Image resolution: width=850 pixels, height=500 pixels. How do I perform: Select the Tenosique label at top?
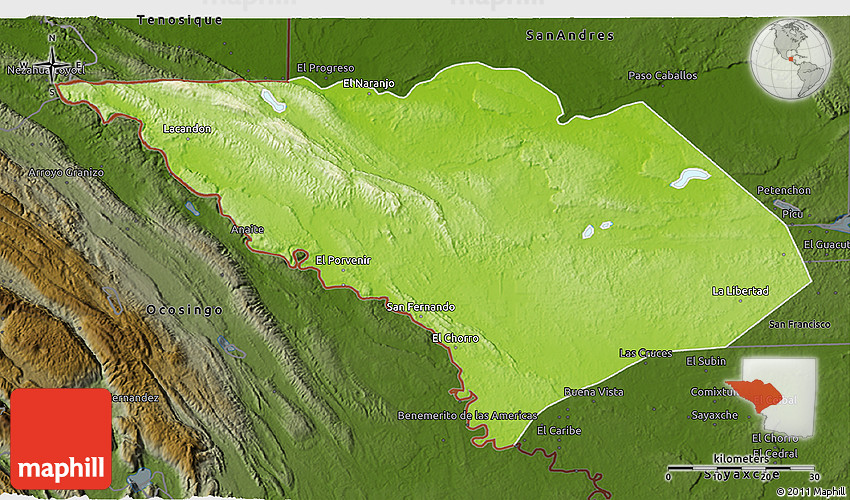tap(180, 19)
